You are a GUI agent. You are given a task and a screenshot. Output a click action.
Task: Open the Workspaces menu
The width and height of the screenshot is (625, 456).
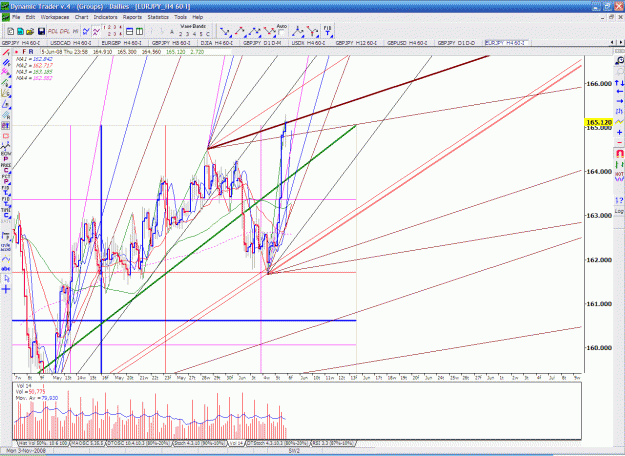[55, 17]
